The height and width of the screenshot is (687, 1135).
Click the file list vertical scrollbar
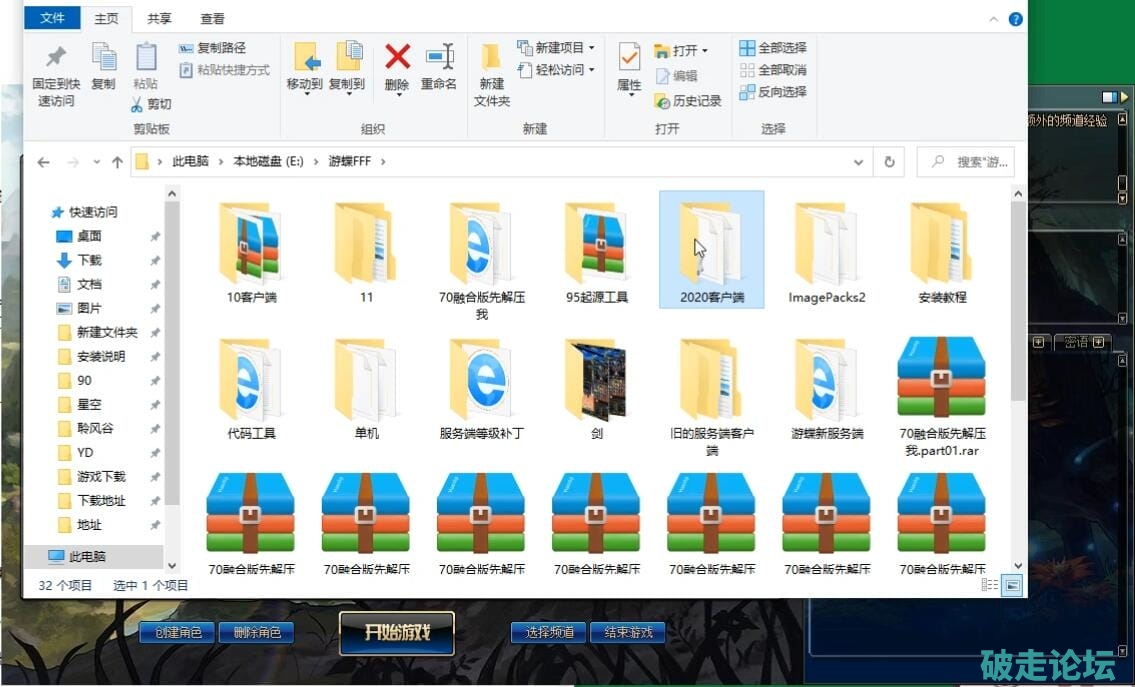(1018, 300)
